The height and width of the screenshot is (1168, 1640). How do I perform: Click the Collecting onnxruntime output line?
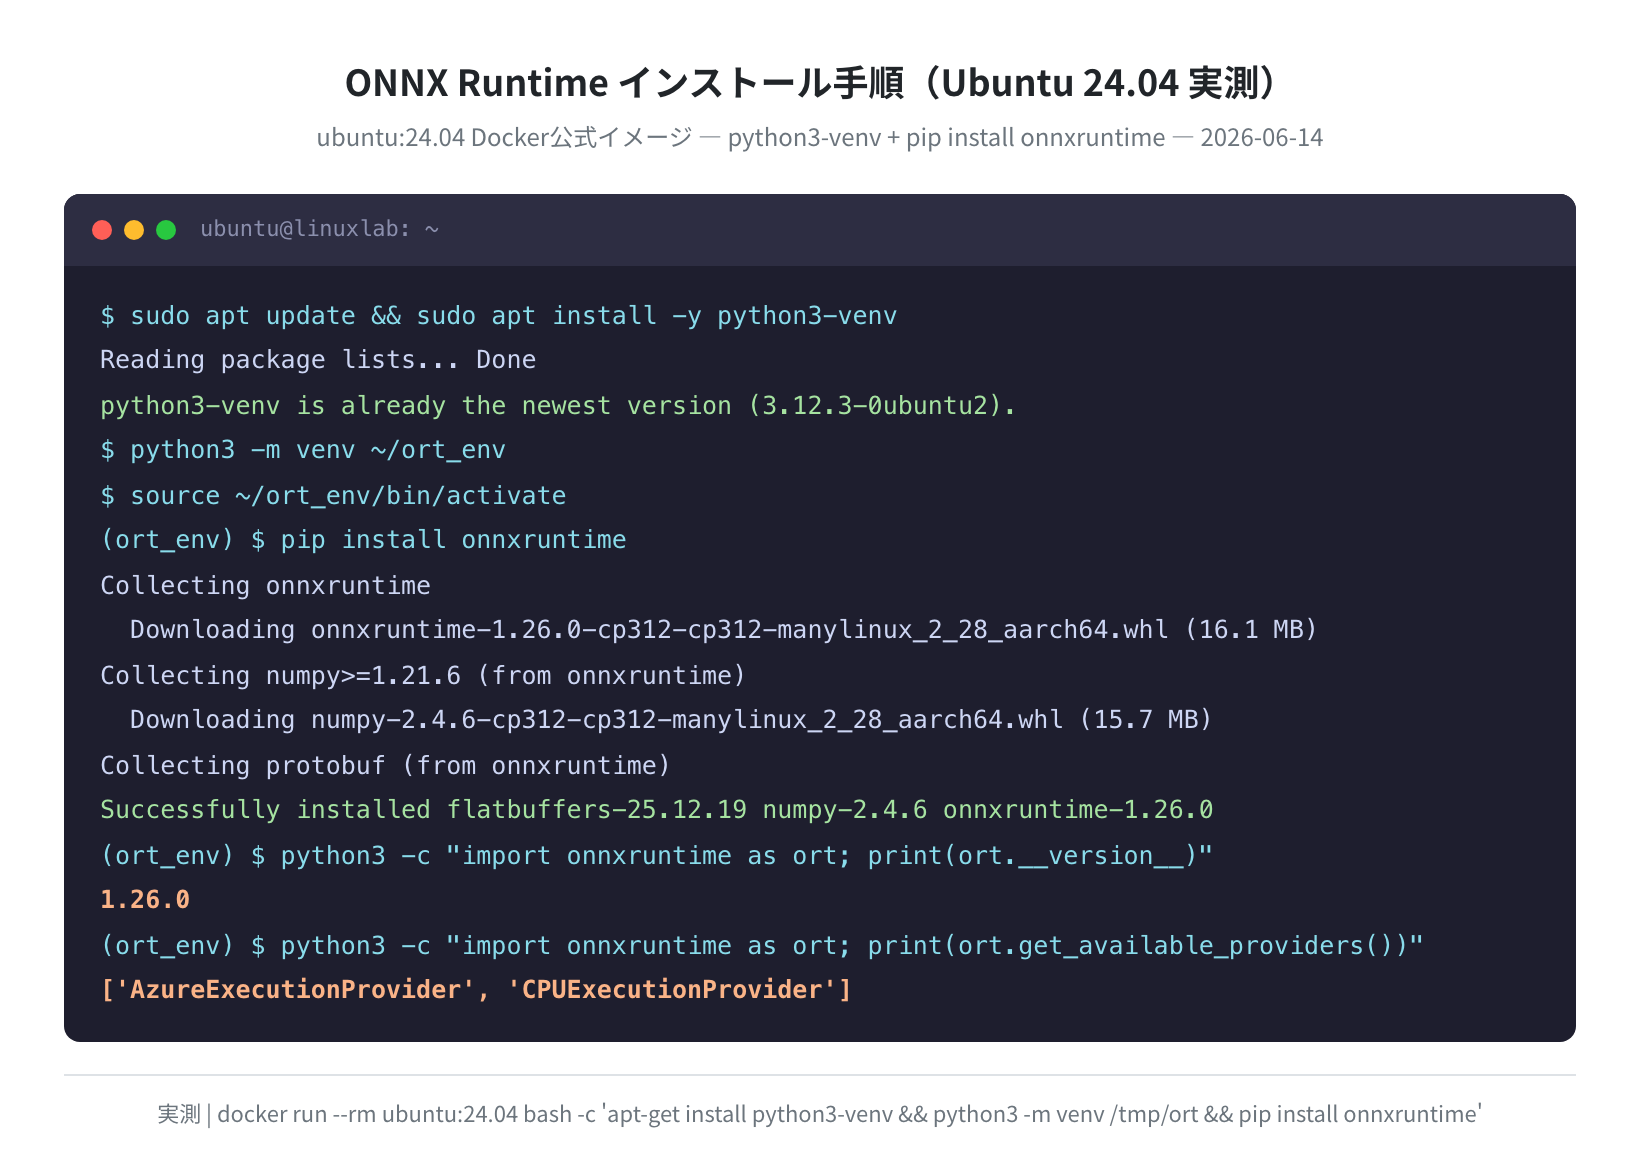[265, 586]
